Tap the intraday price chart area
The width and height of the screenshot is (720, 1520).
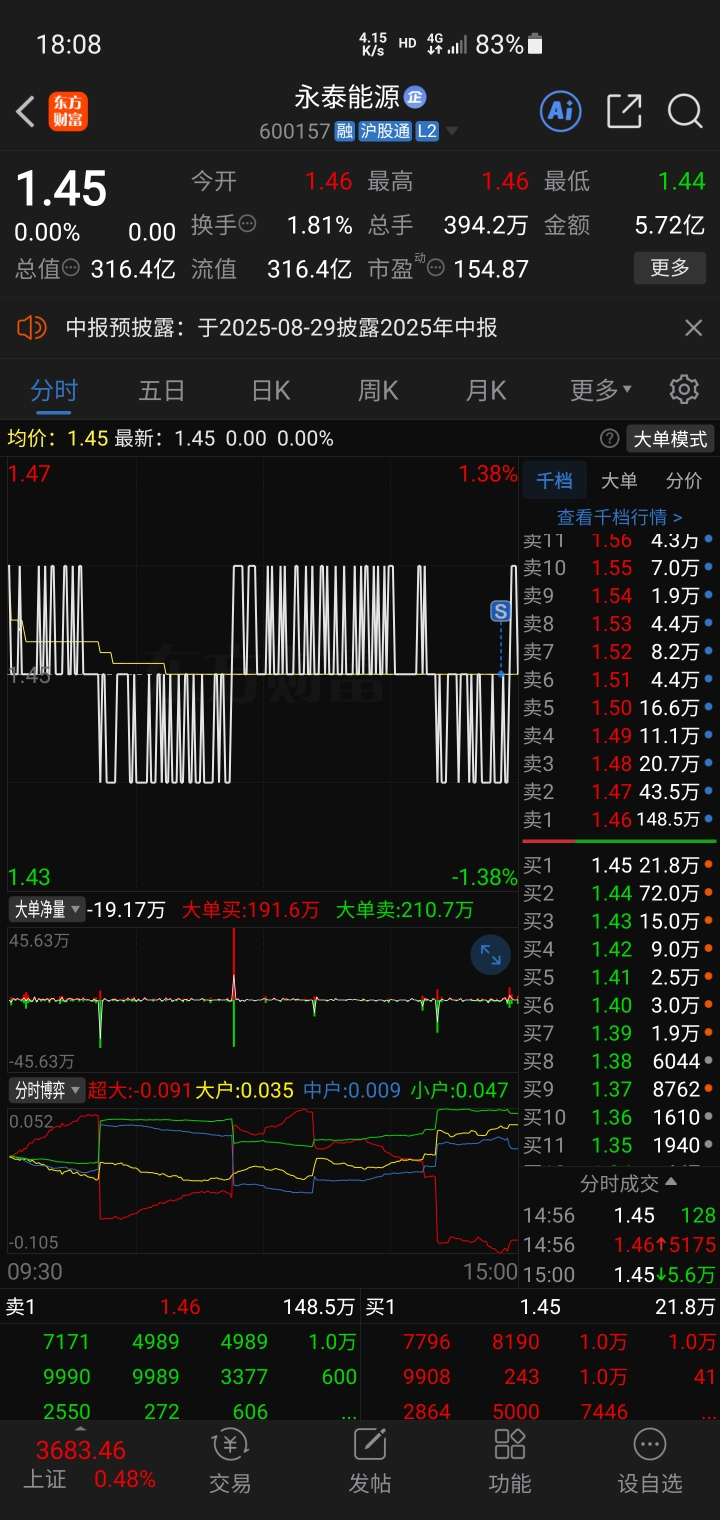coord(262,675)
